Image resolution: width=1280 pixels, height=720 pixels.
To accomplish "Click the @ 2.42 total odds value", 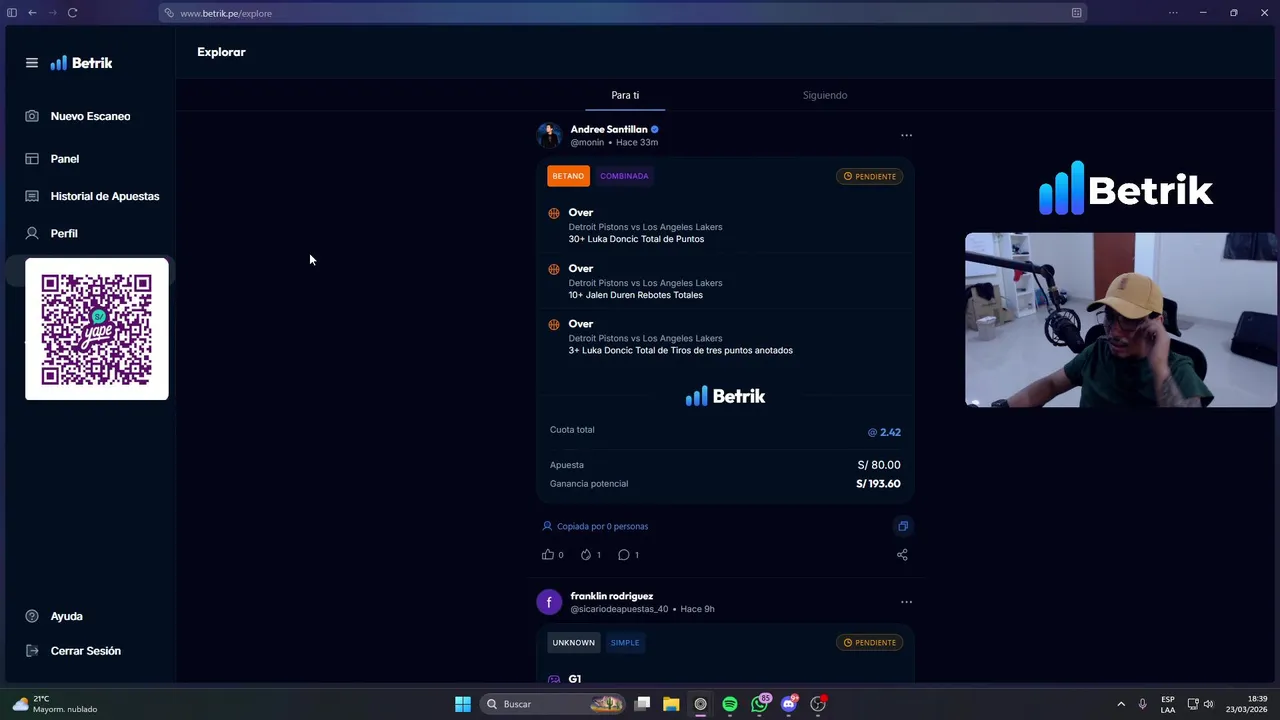I will click(884, 432).
